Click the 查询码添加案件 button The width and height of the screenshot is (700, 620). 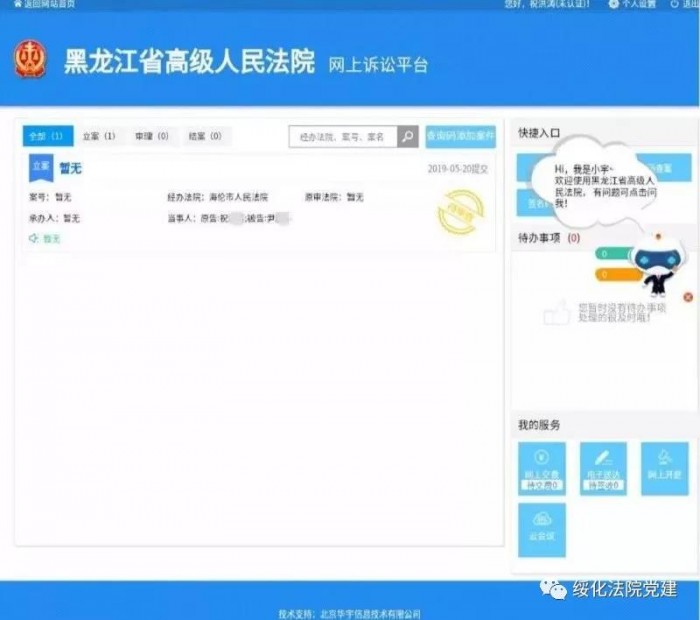(460, 136)
